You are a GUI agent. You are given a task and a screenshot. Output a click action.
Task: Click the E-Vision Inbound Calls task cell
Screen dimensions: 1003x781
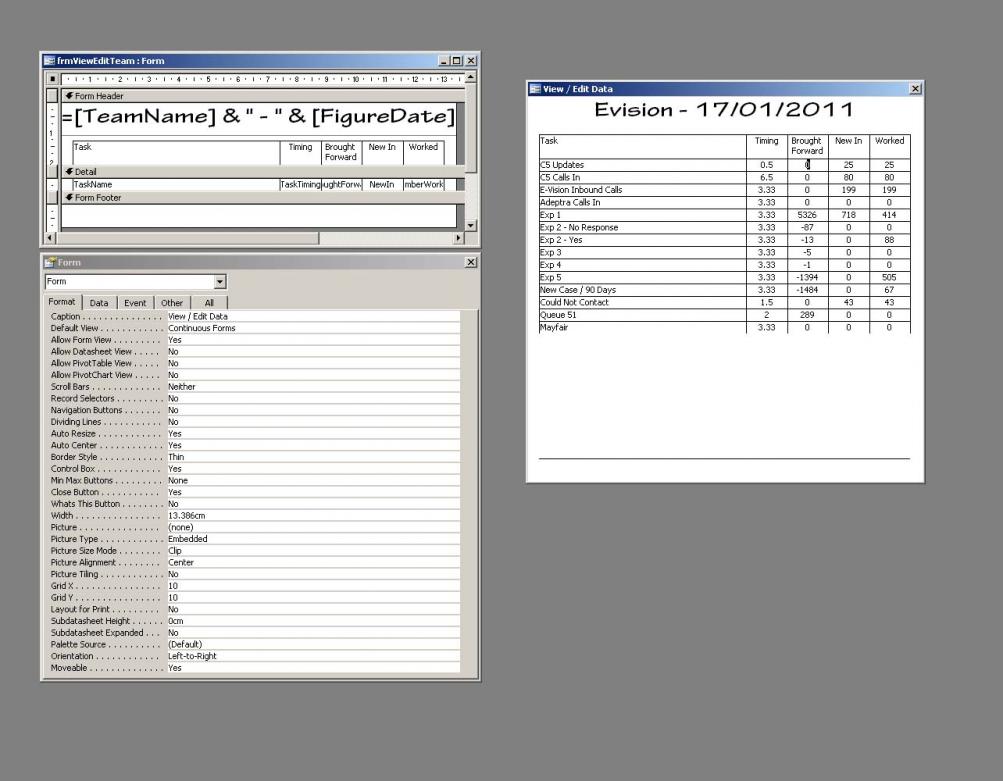(642, 190)
